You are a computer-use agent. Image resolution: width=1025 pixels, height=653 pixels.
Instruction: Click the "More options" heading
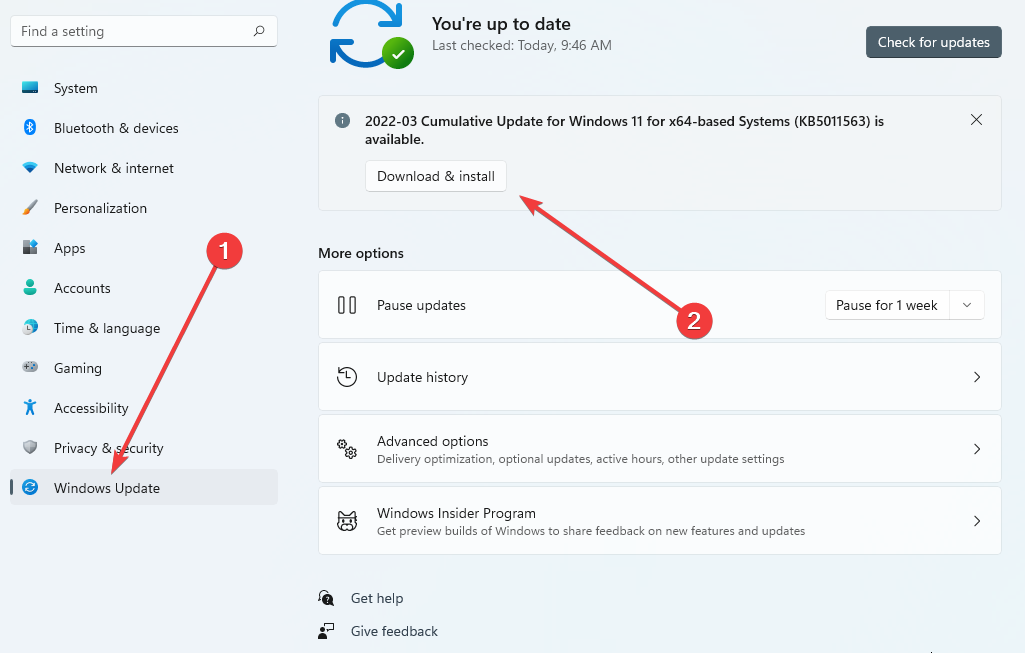[x=361, y=253]
